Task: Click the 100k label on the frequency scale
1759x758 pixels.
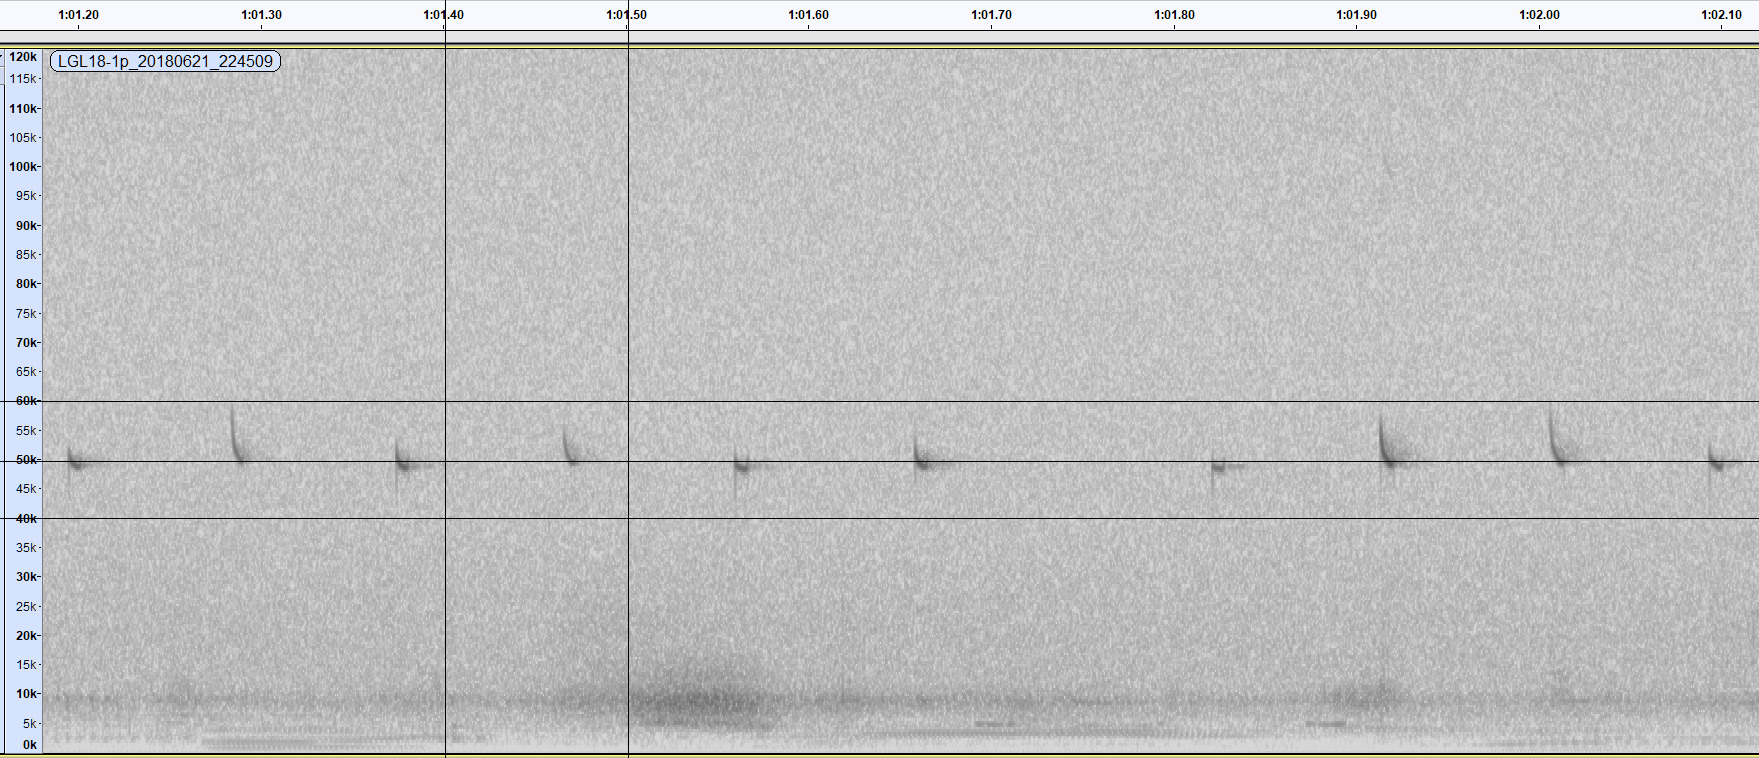Action: click(23, 167)
